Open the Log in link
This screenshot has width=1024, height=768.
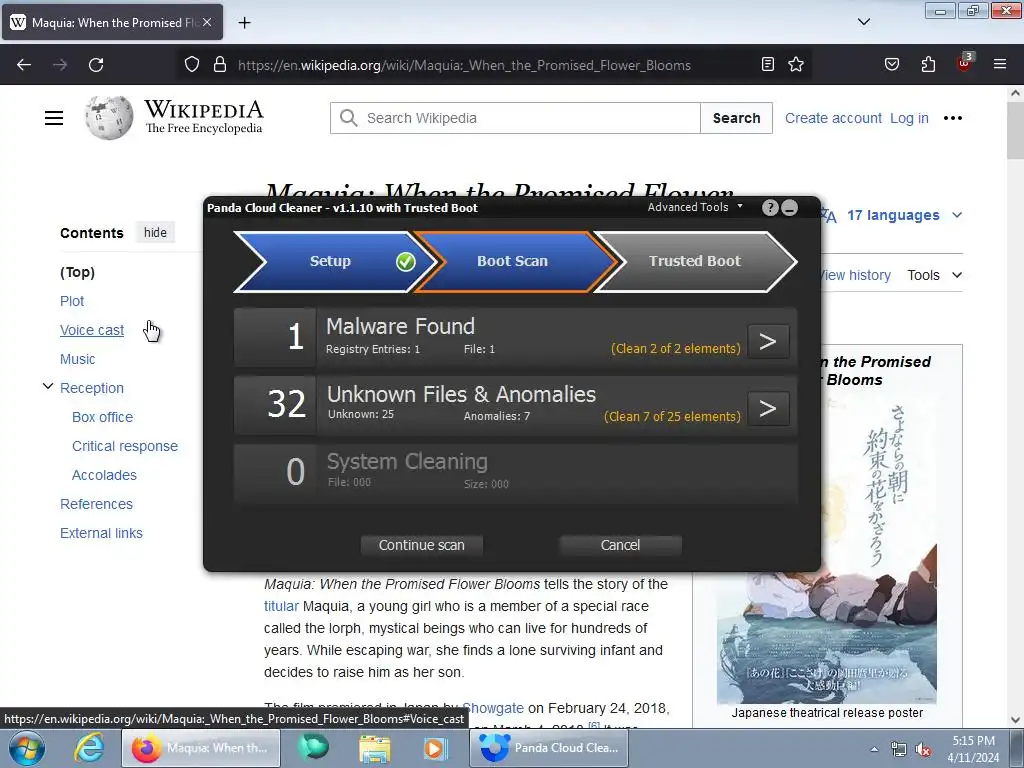click(909, 118)
